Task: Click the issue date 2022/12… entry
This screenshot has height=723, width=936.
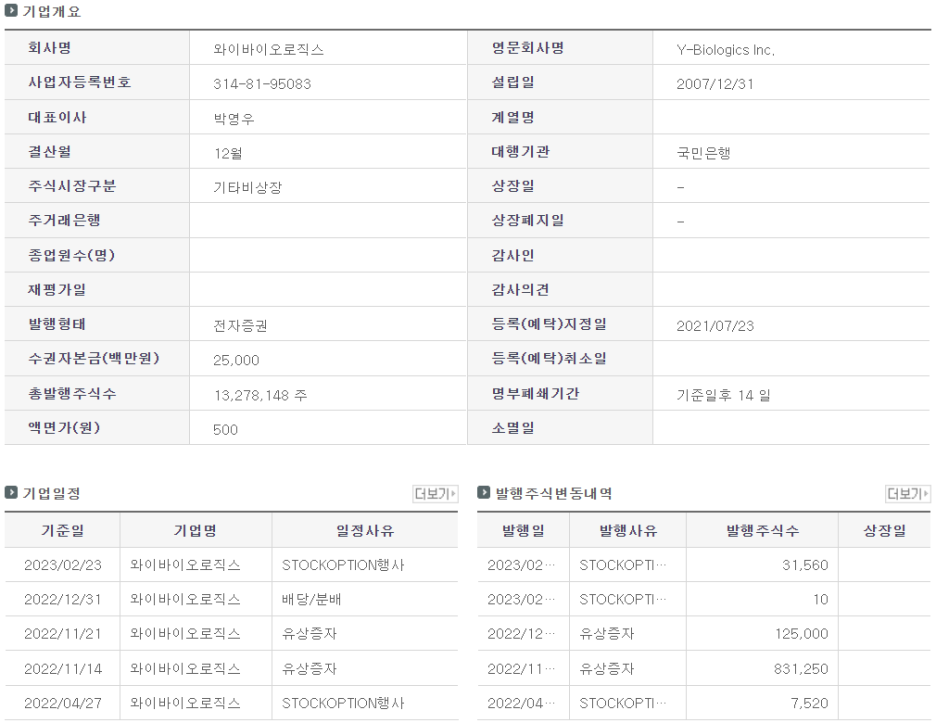Action: tap(521, 634)
